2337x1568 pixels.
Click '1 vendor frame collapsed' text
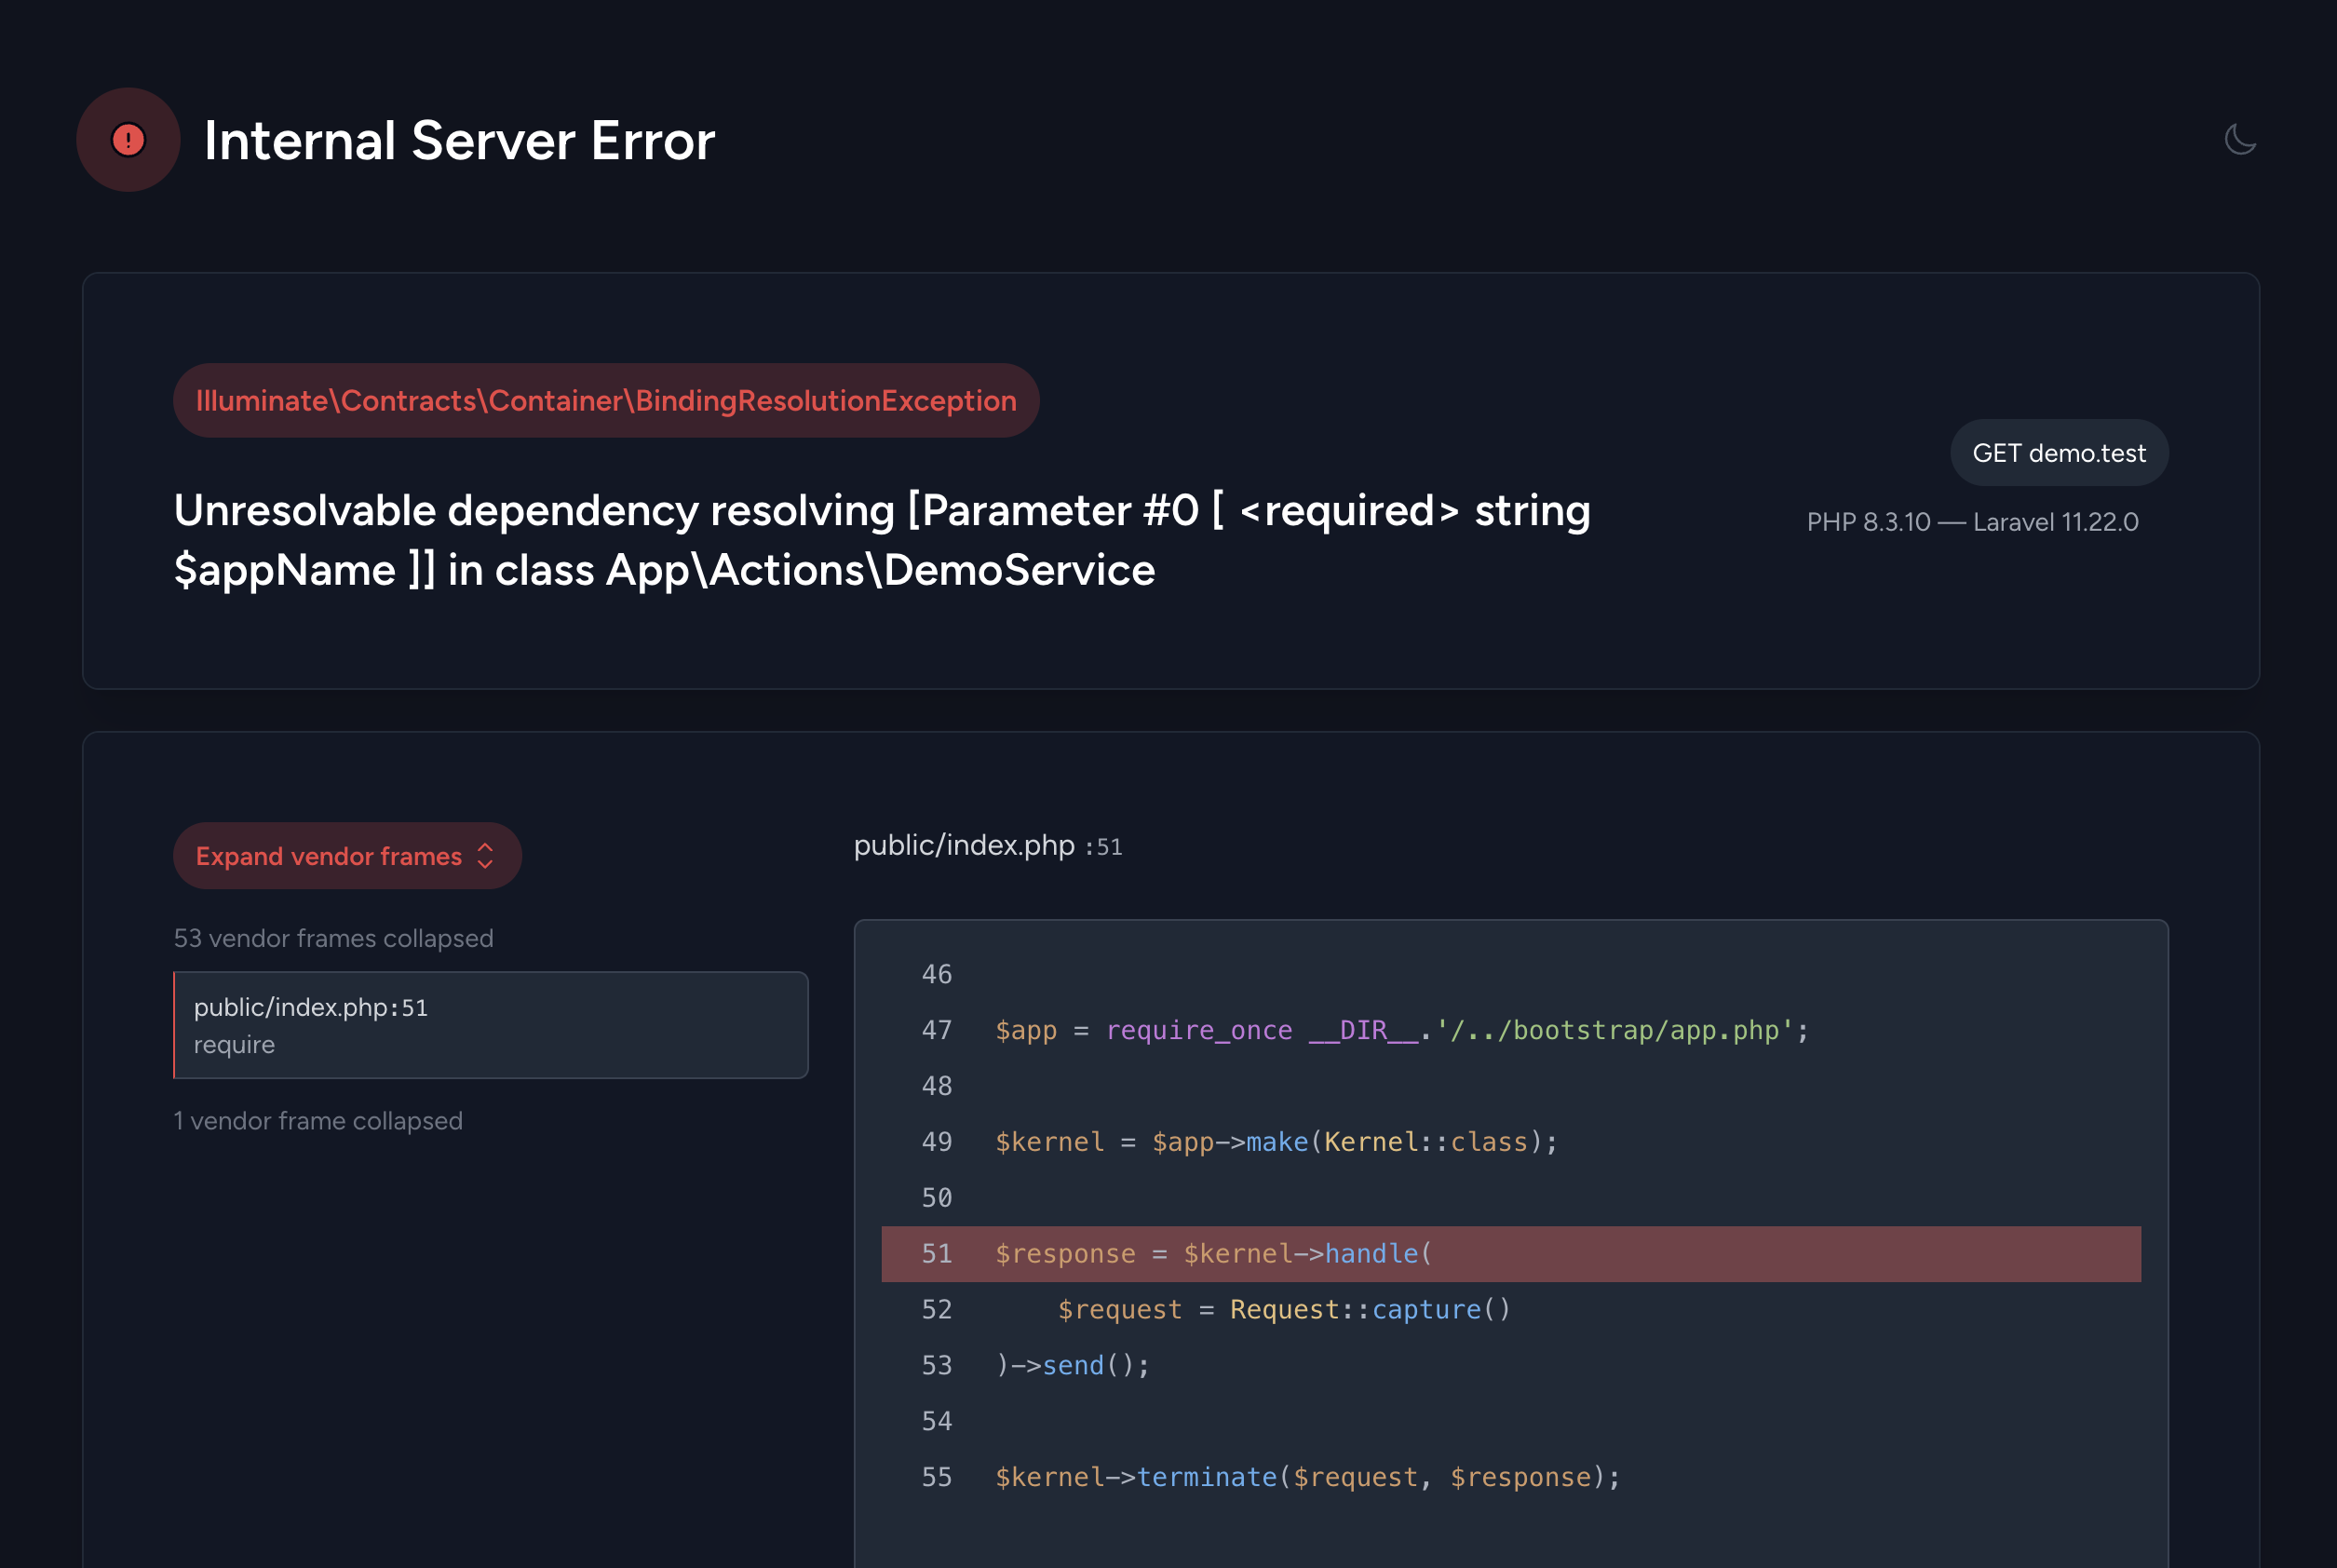tap(318, 1121)
